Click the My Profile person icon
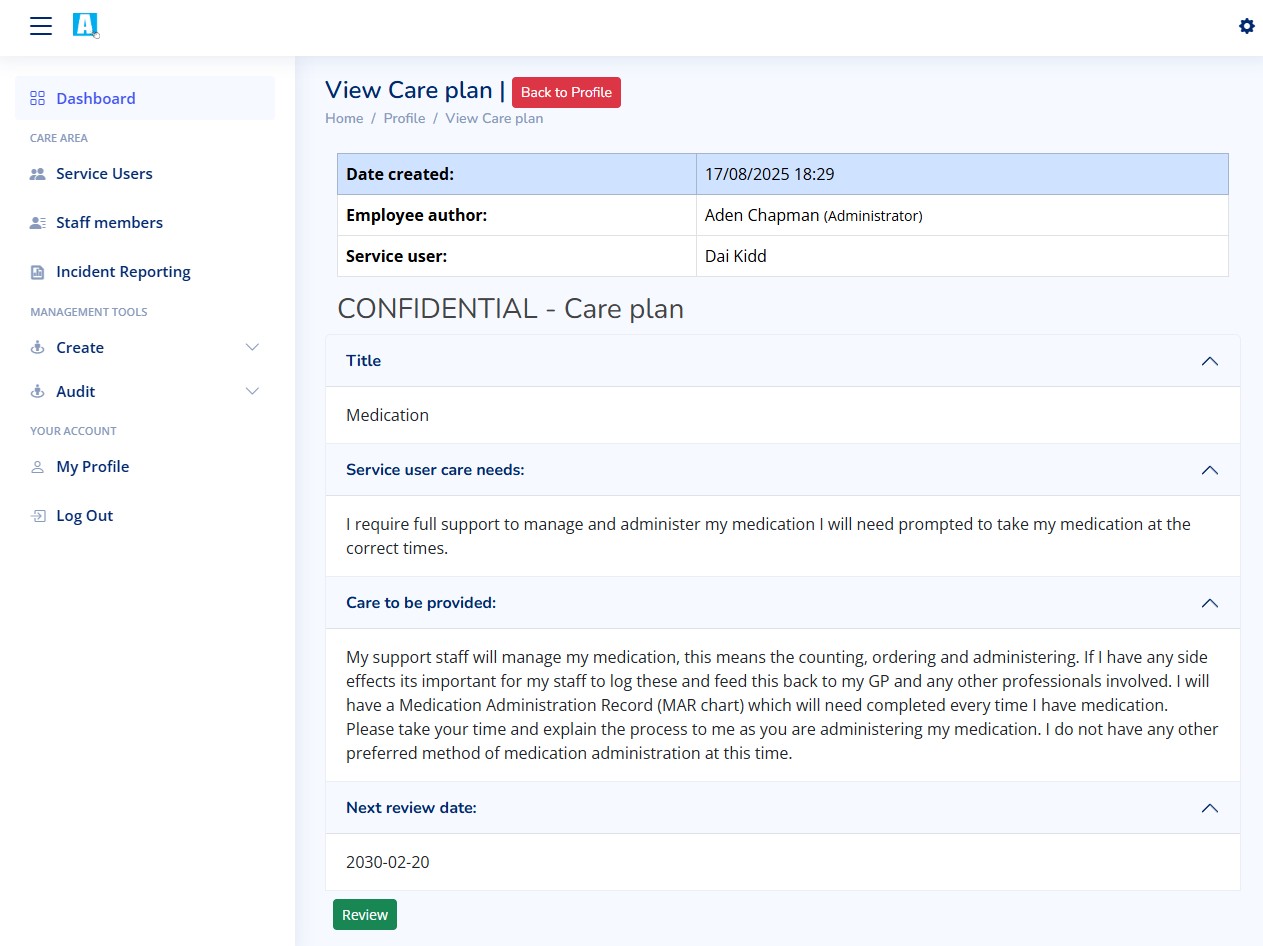Viewport: 1263px width, 946px height. 38,467
